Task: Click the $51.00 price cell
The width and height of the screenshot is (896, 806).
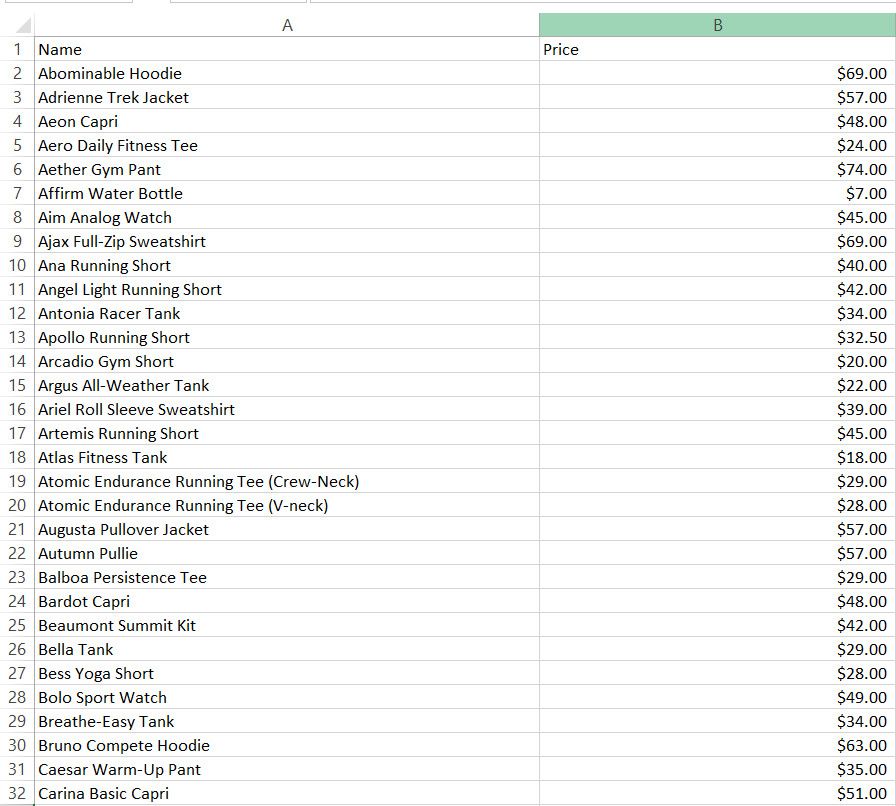Action: tap(717, 793)
